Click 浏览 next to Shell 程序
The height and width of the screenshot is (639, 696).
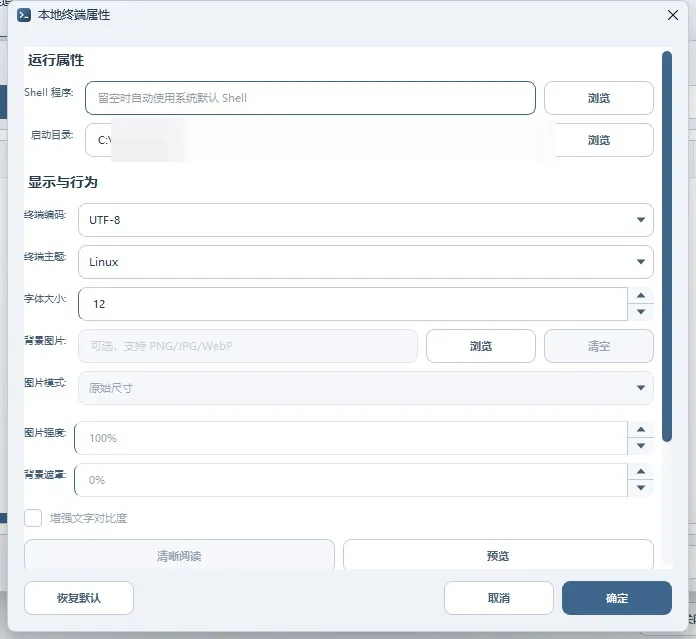click(x=598, y=98)
